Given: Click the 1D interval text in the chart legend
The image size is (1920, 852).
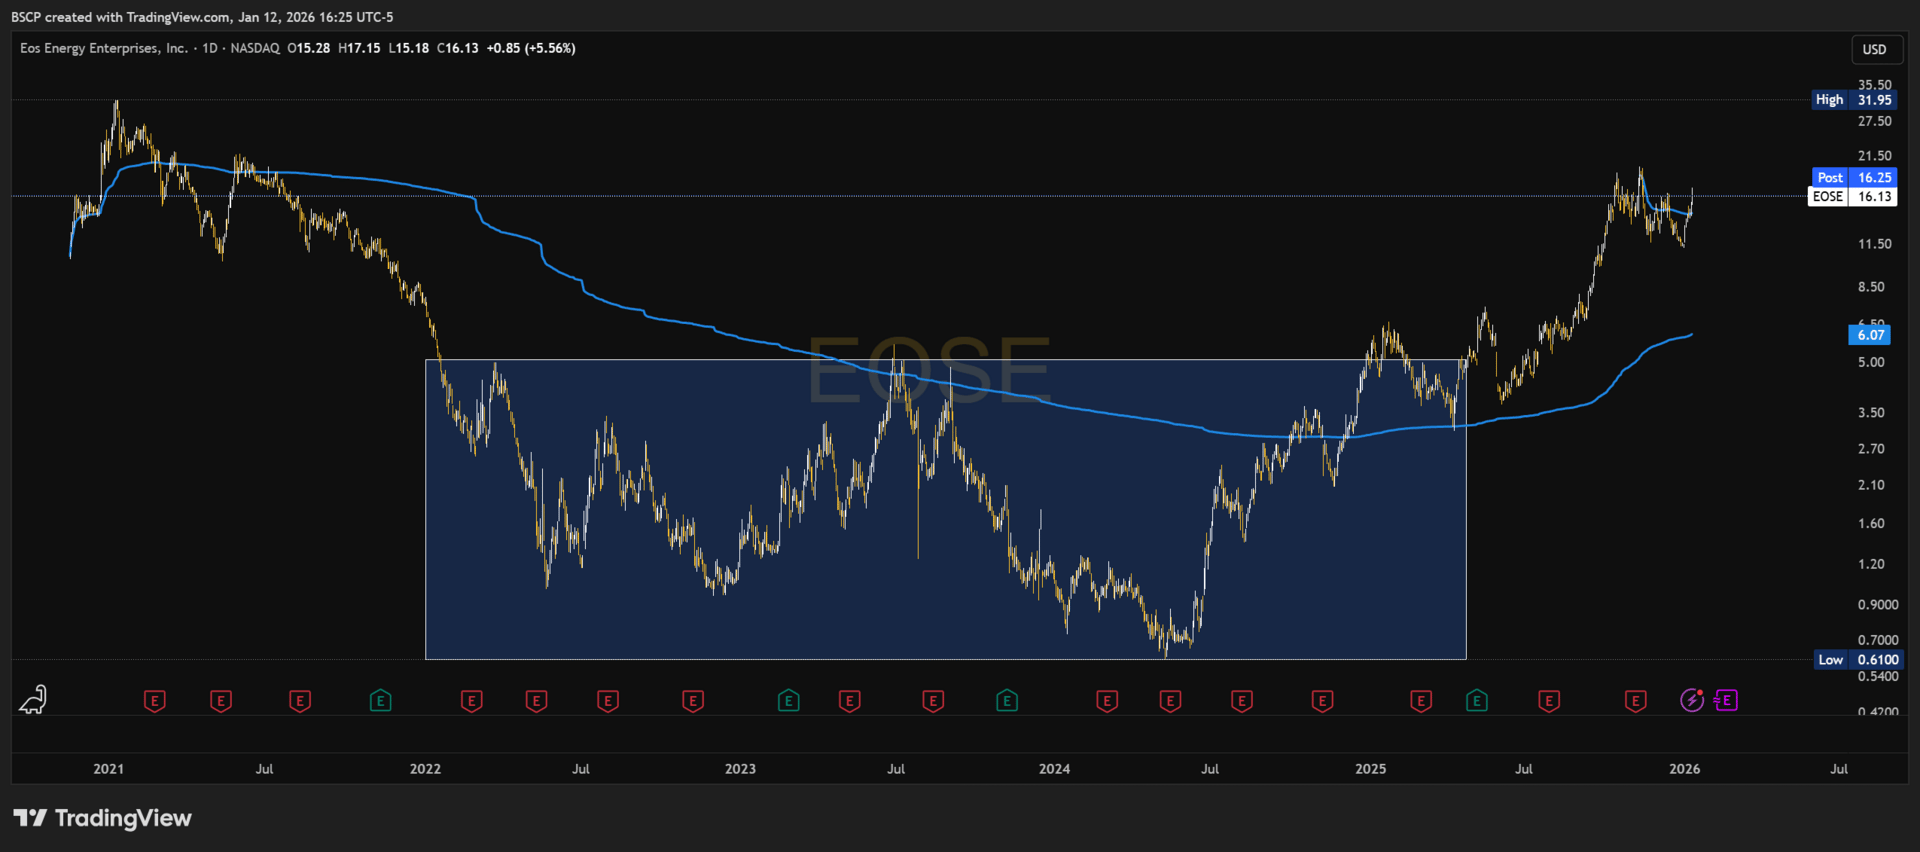Looking at the screenshot, I should [210, 48].
